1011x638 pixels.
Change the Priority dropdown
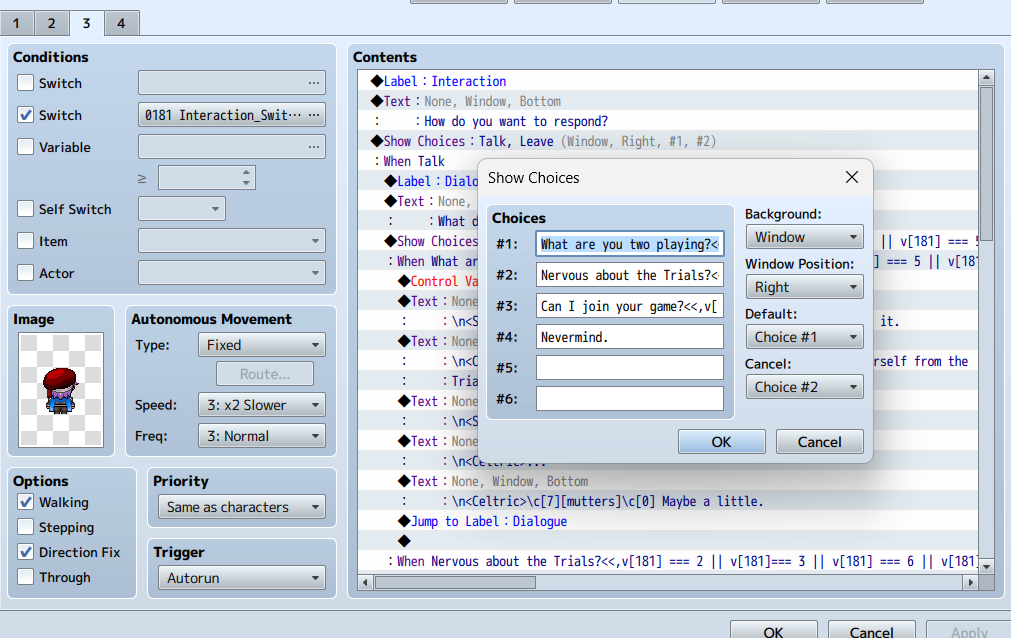click(x=241, y=507)
